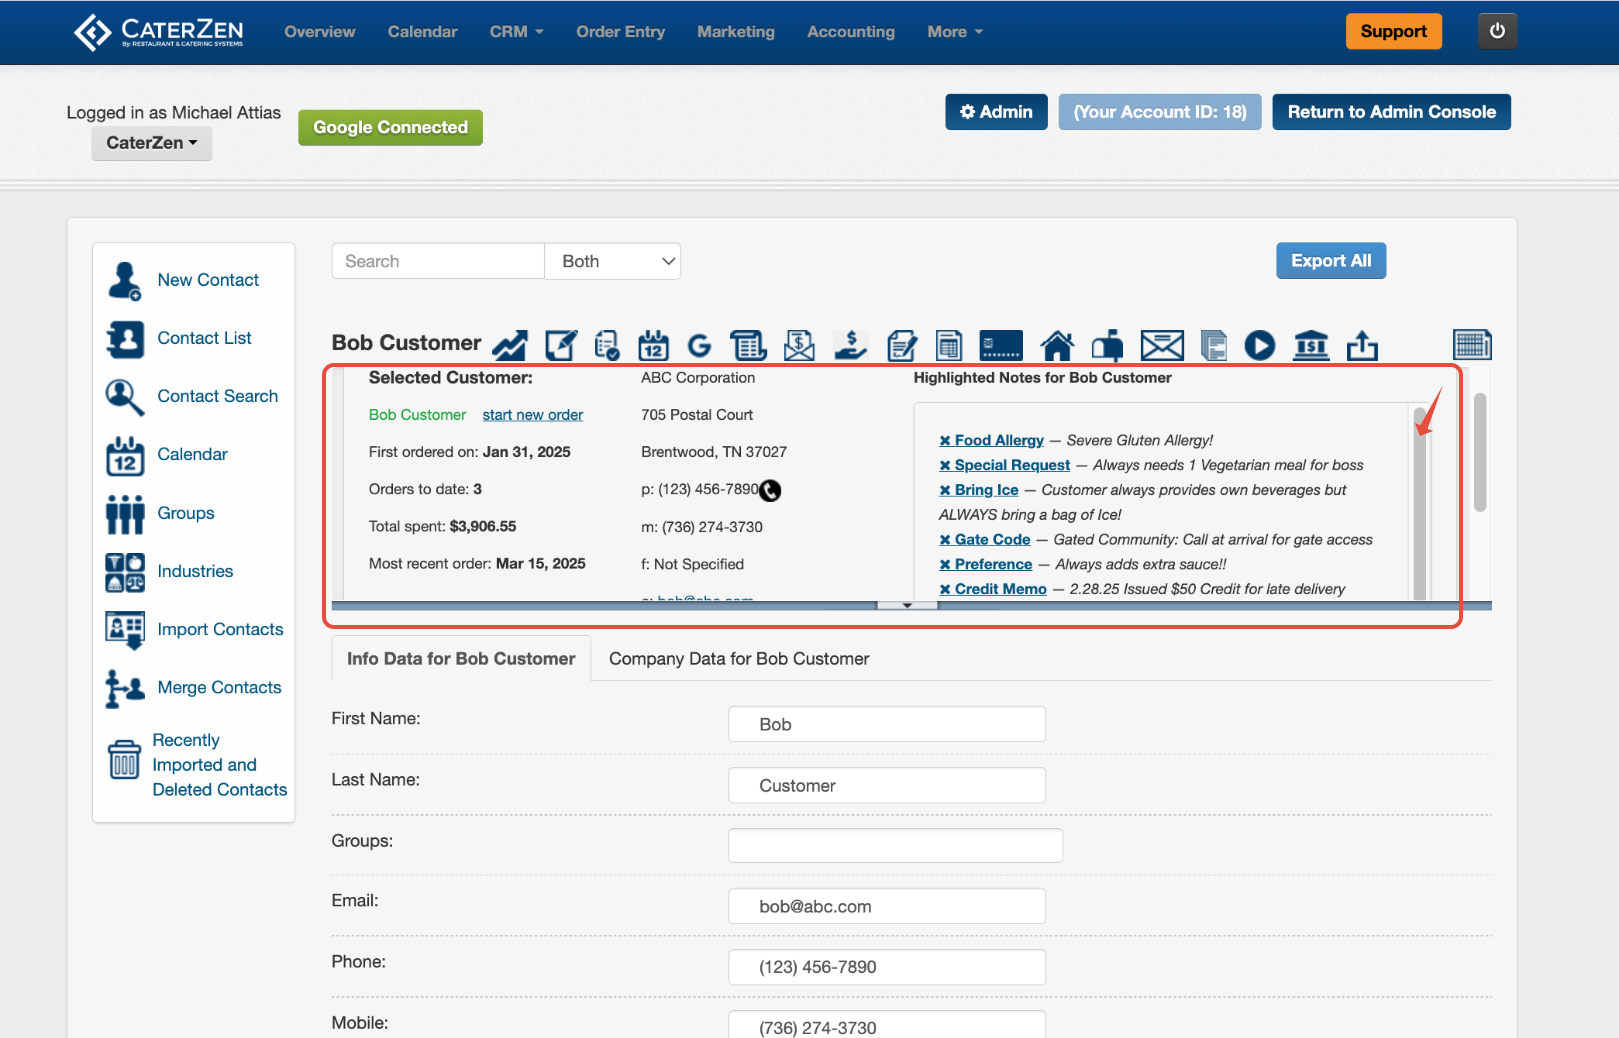Click the share upload arrow icon
The image size is (1619, 1038).
pyautogui.click(x=1362, y=345)
